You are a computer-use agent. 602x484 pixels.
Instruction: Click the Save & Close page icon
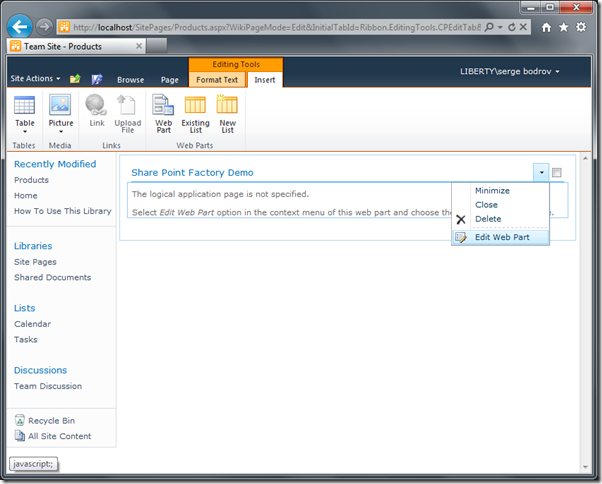(x=97, y=79)
